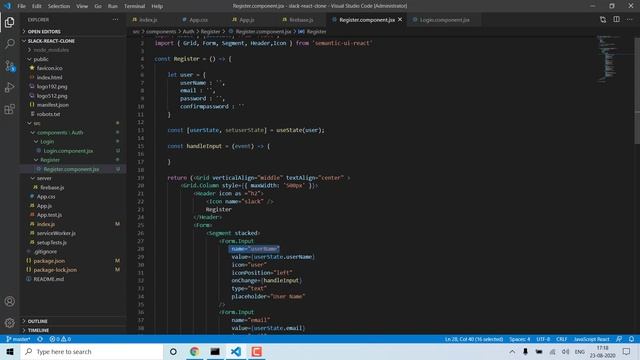
Task: Change encoding via UTF-8 status item
Action: point(543,339)
